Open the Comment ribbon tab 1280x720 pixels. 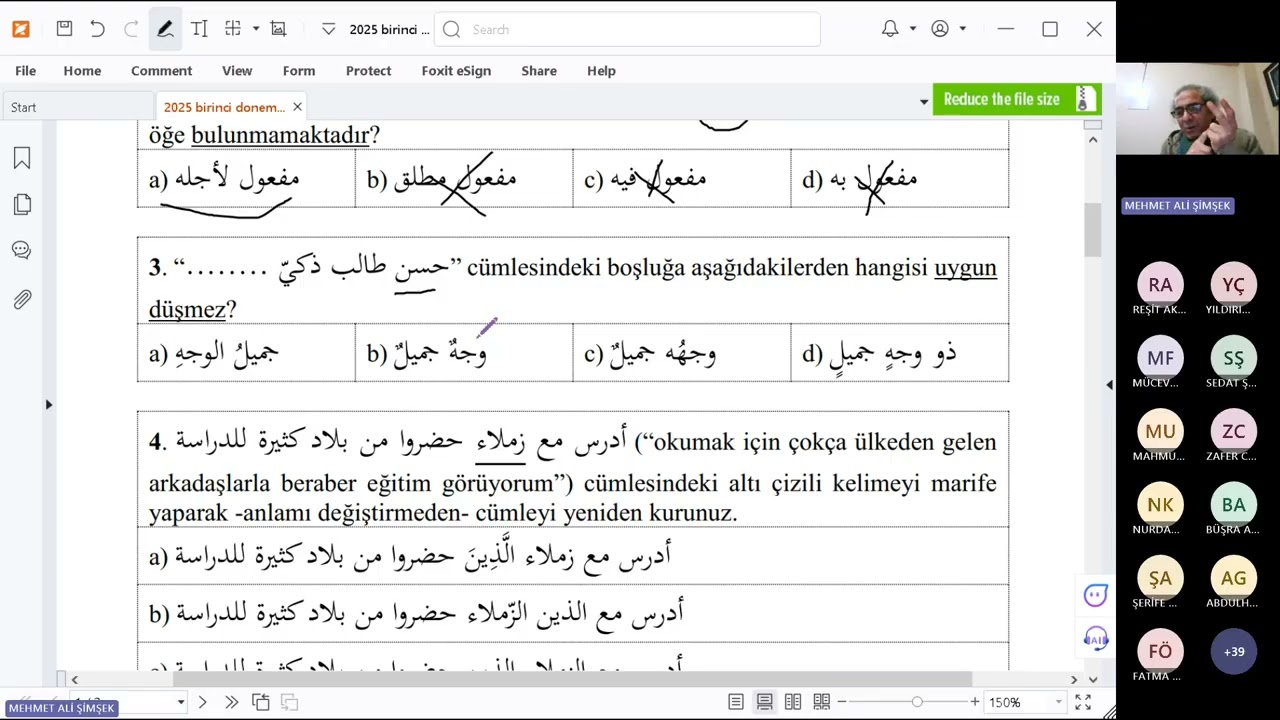pyautogui.click(x=161, y=71)
